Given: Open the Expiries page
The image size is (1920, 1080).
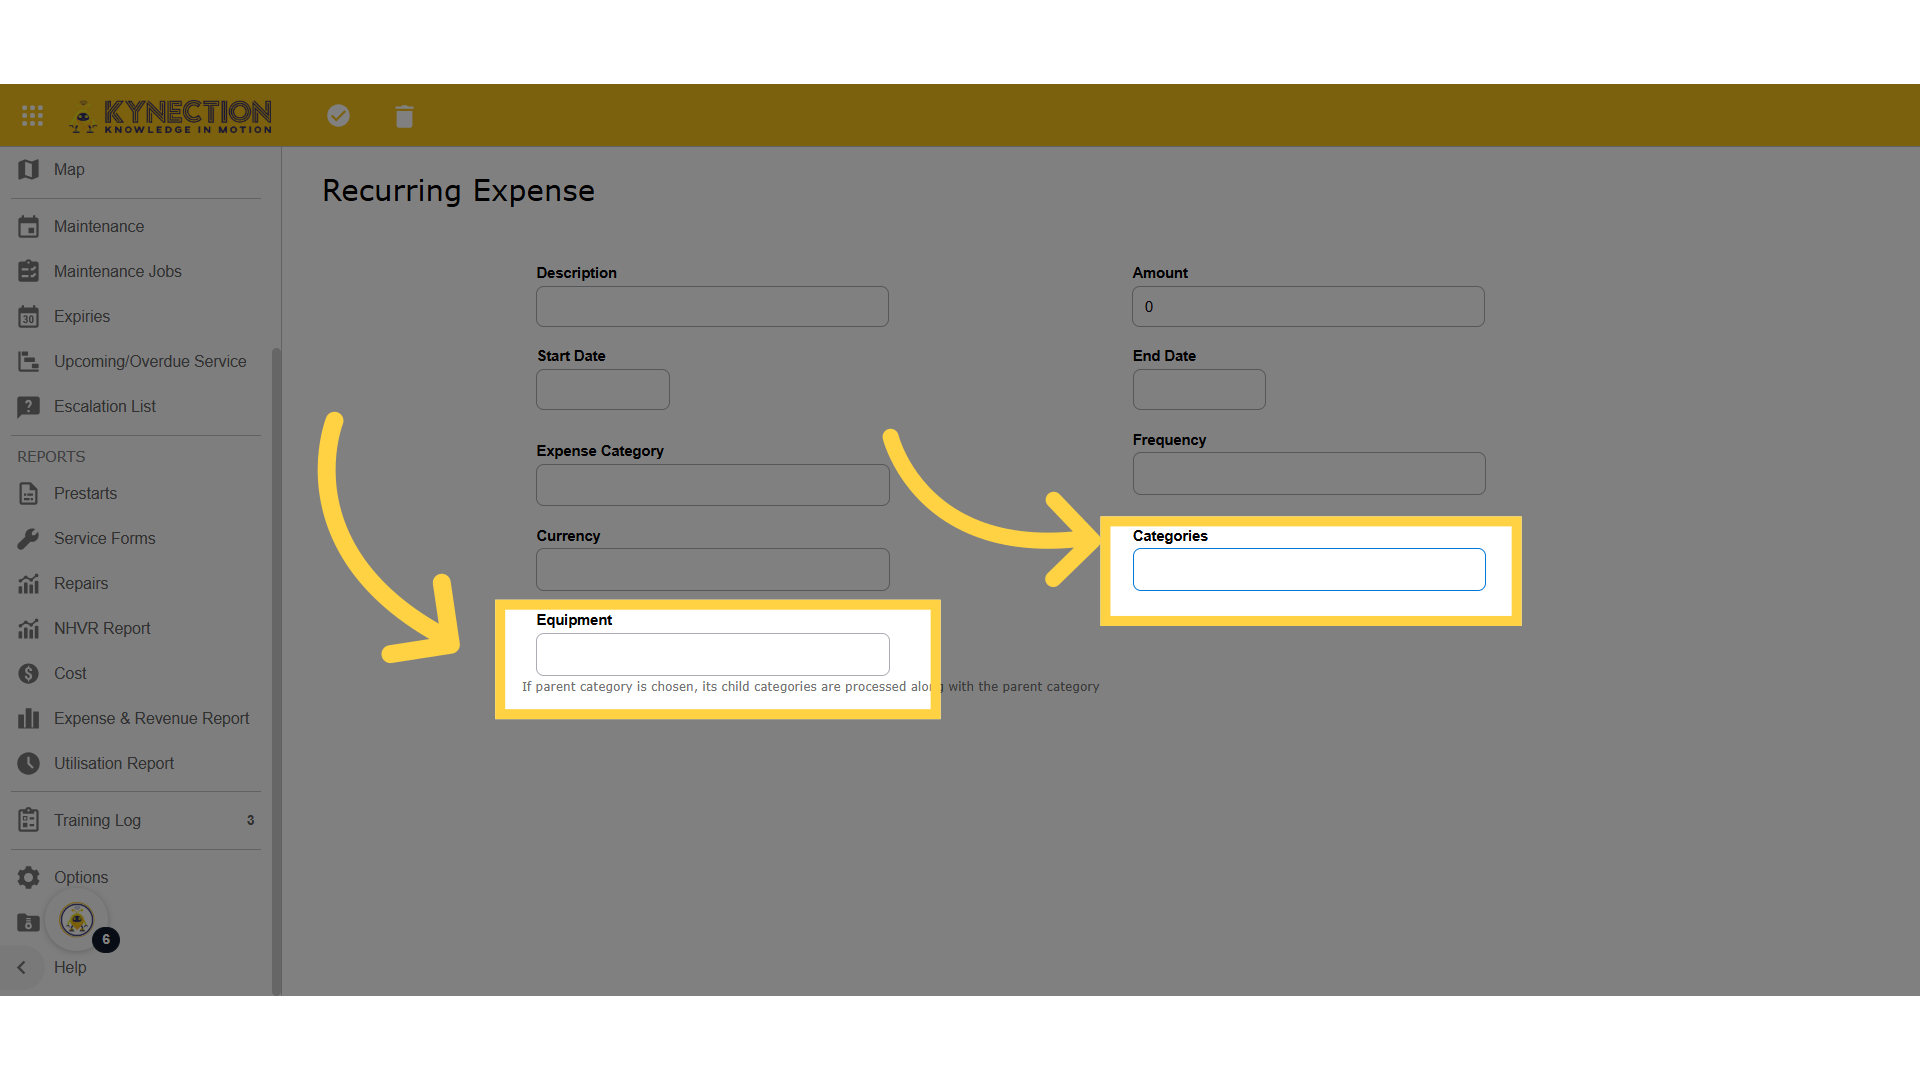Looking at the screenshot, I should click(x=82, y=317).
